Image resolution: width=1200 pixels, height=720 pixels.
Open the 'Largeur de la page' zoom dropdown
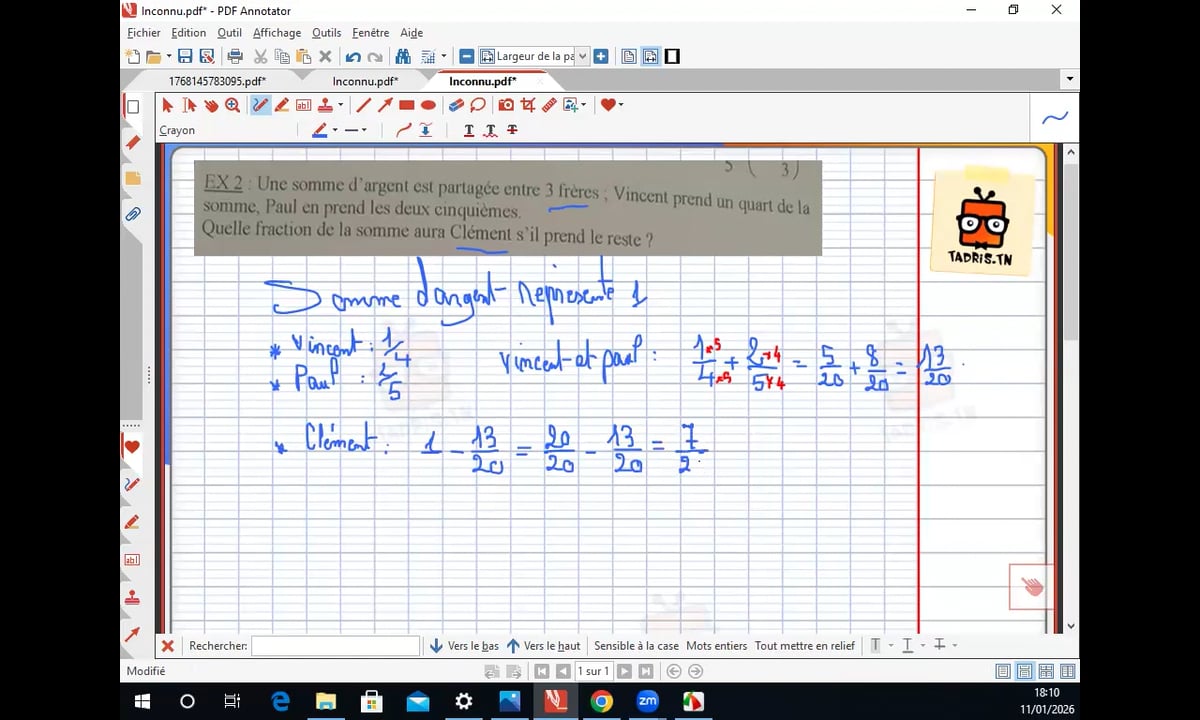[583, 57]
